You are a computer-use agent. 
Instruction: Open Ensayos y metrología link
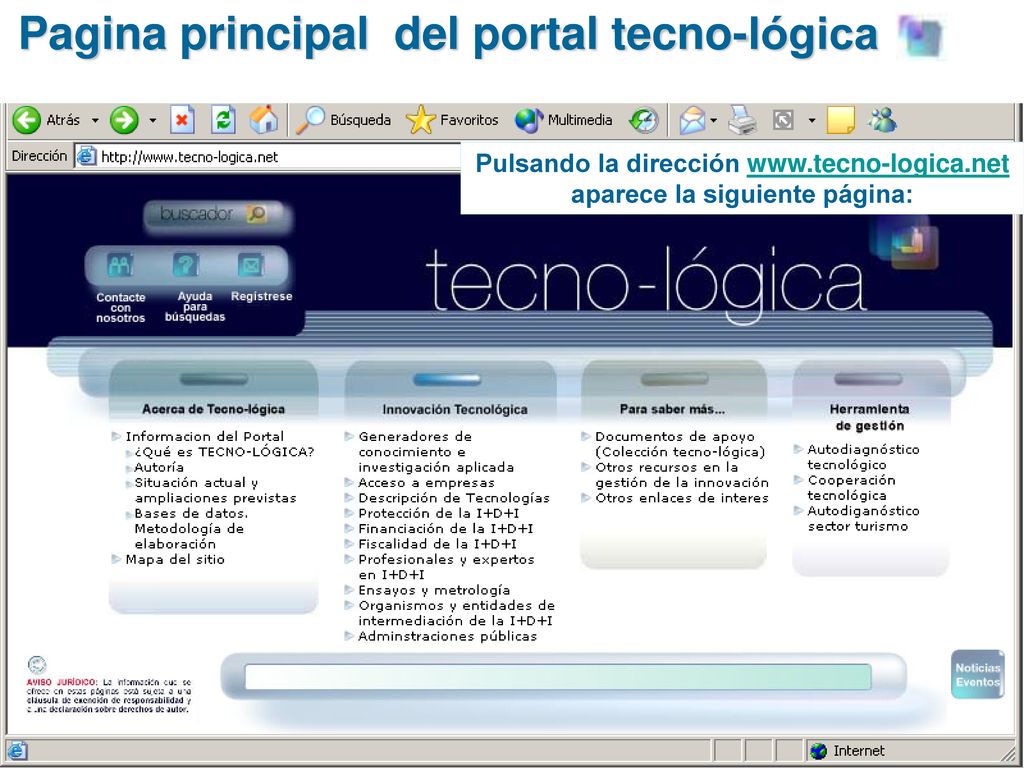(434, 590)
